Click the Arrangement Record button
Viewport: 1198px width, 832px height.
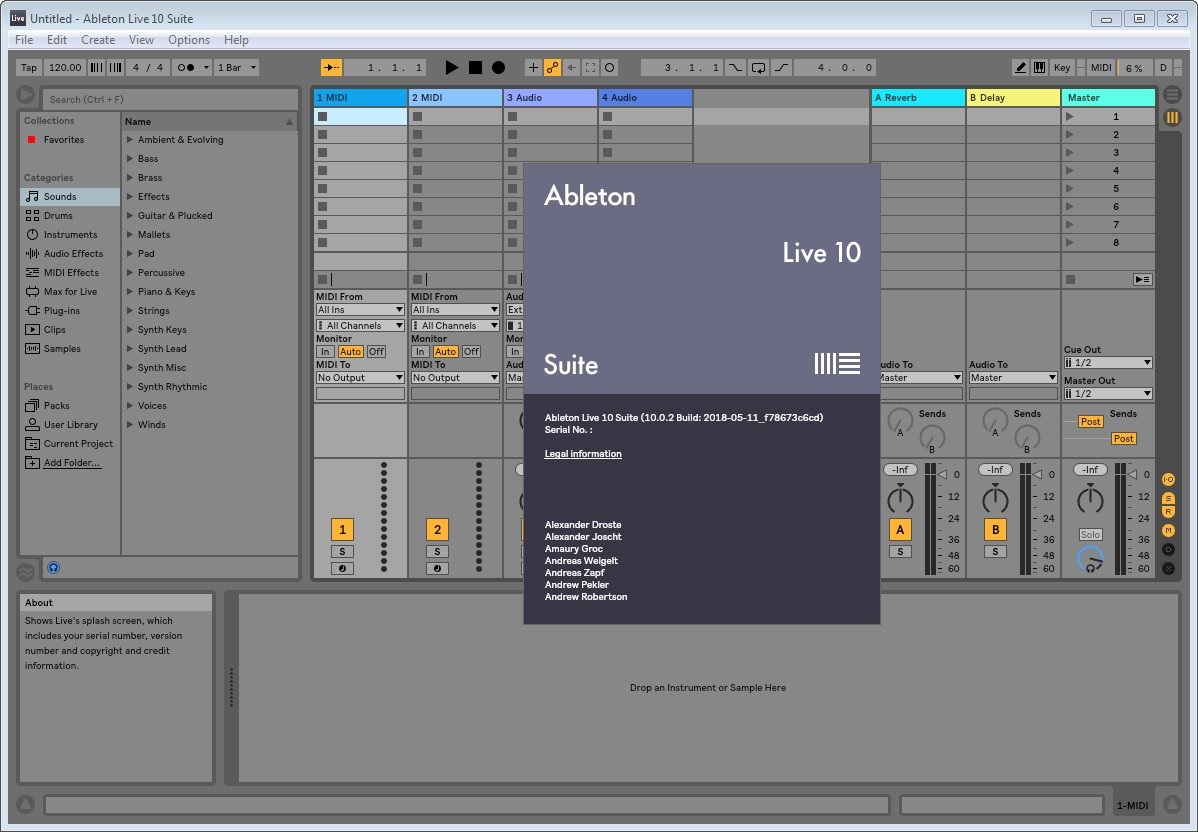click(x=498, y=67)
